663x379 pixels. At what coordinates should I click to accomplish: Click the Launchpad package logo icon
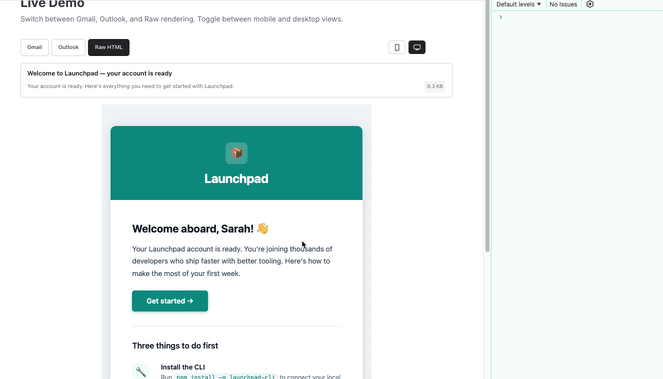[236, 153]
